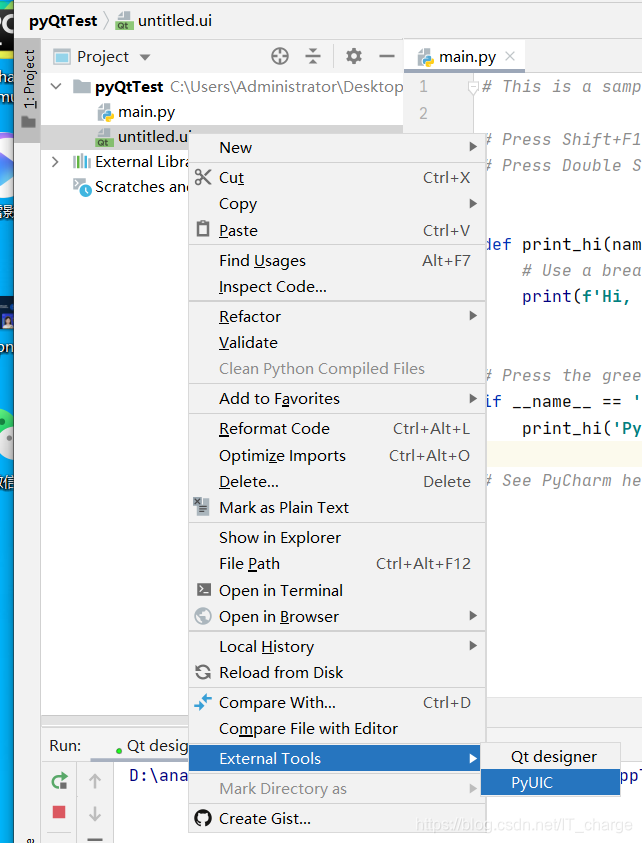Hide the Project panel with minus icon
This screenshot has width=642, height=843.
387,56
